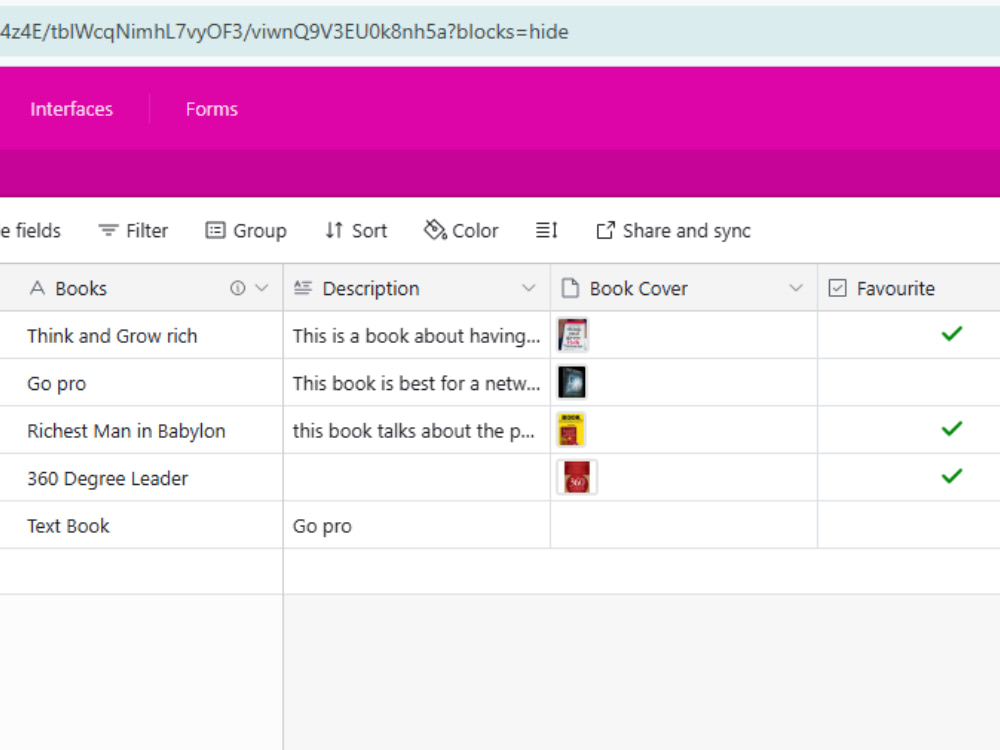Image resolution: width=1000 pixels, height=750 pixels.
Task: Expand the Books column dropdown arrow
Action: pos(261,288)
